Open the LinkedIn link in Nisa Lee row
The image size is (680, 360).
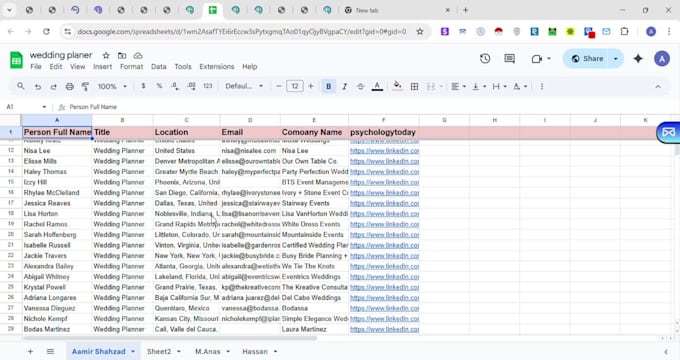tap(385, 151)
